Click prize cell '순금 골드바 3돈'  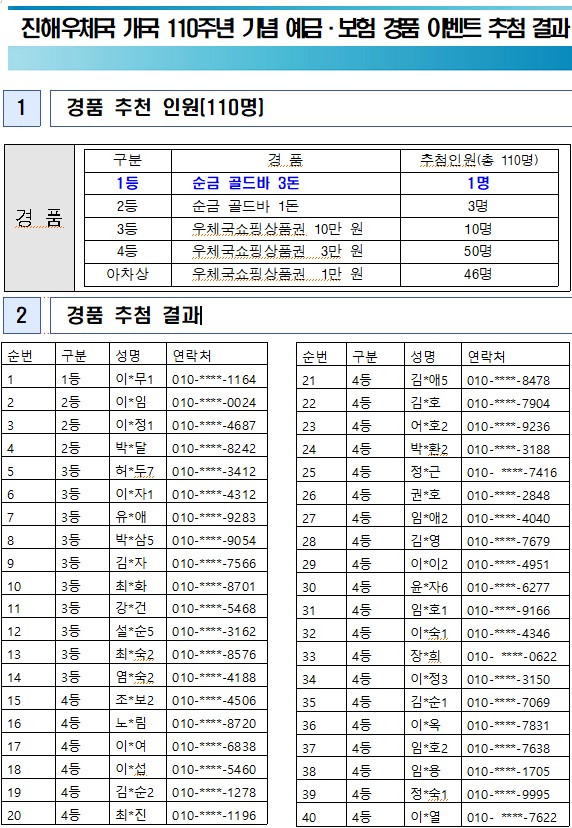click(x=246, y=183)
